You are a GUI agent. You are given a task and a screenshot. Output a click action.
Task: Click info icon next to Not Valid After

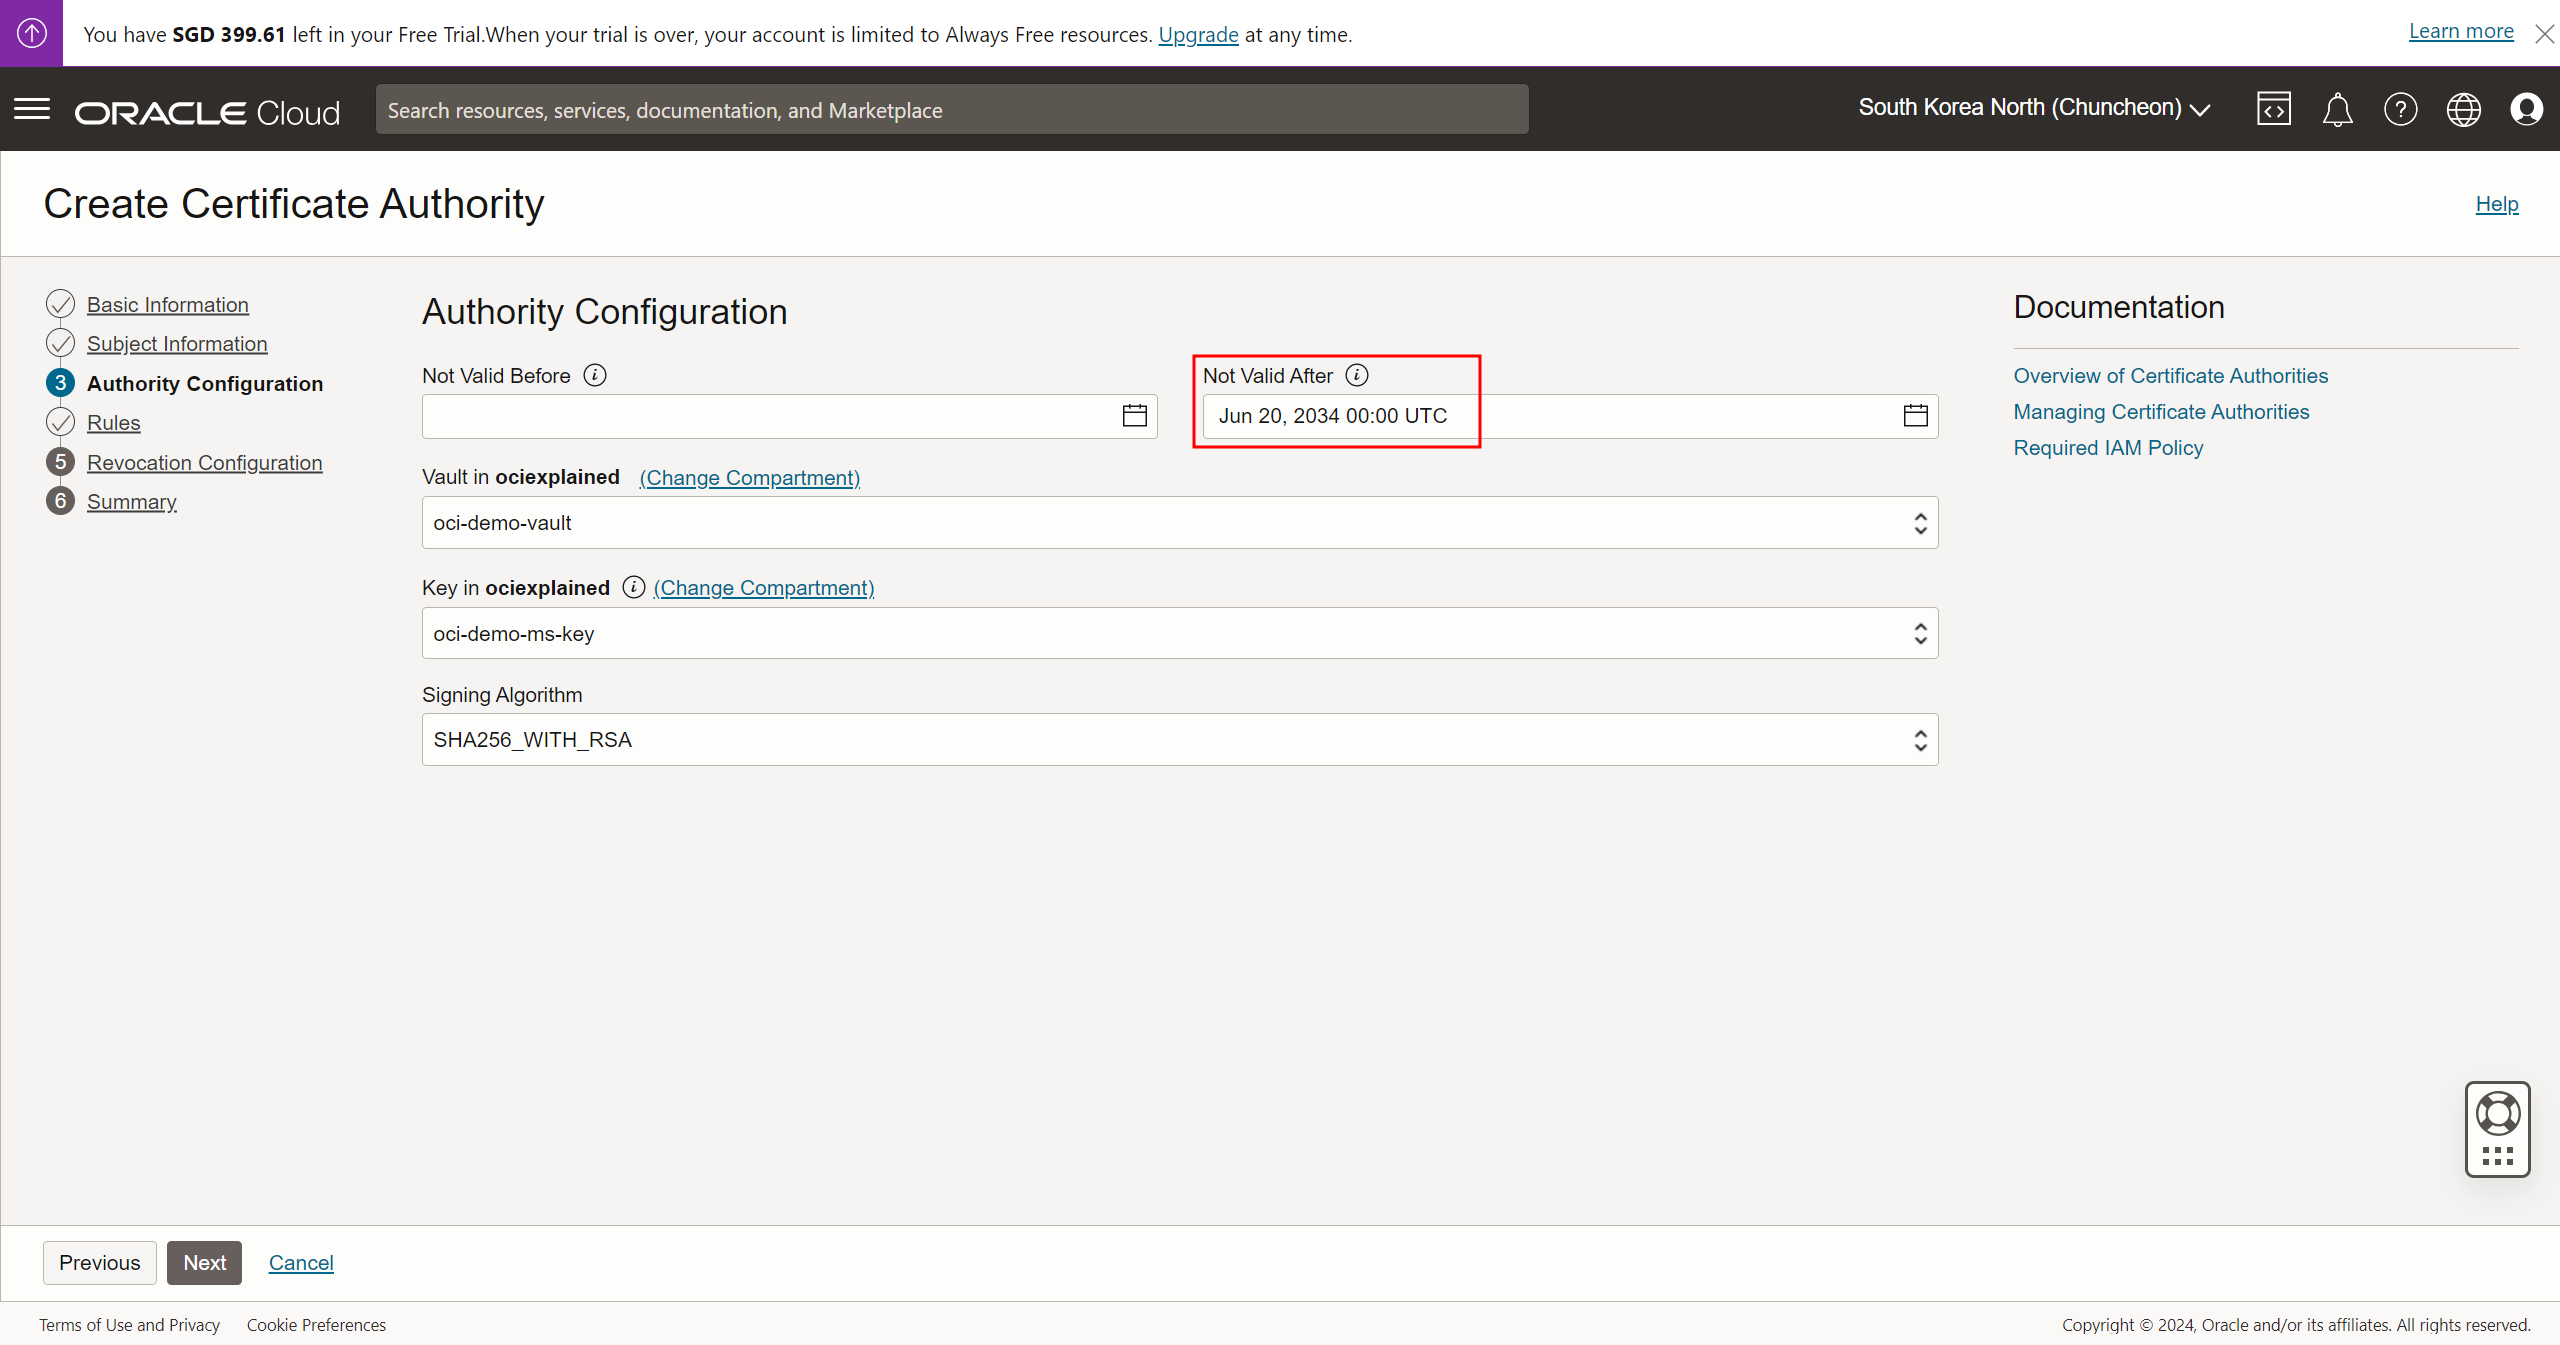1357,375
